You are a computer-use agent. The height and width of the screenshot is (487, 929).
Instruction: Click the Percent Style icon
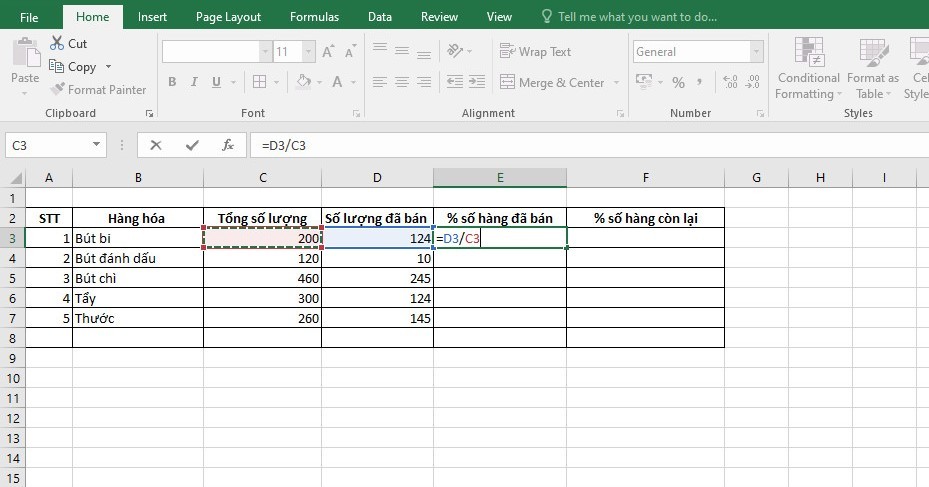(x=679, y=83)
